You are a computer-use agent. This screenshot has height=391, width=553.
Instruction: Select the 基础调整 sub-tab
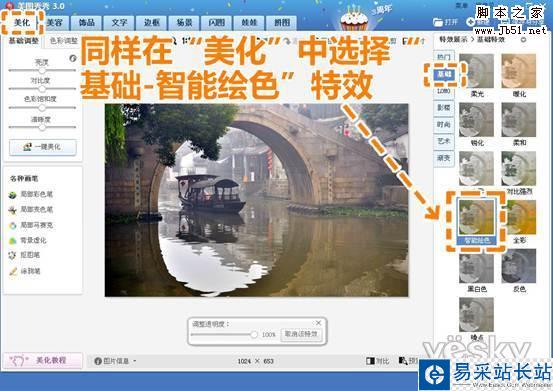tap(24, 41)
